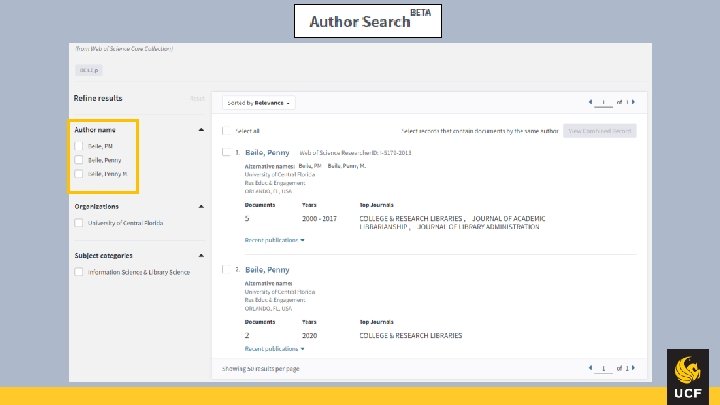The height and width of the screenshot is (405, 720).
Task: Click the View Combined Record button
Action: (x=600, y=131)
